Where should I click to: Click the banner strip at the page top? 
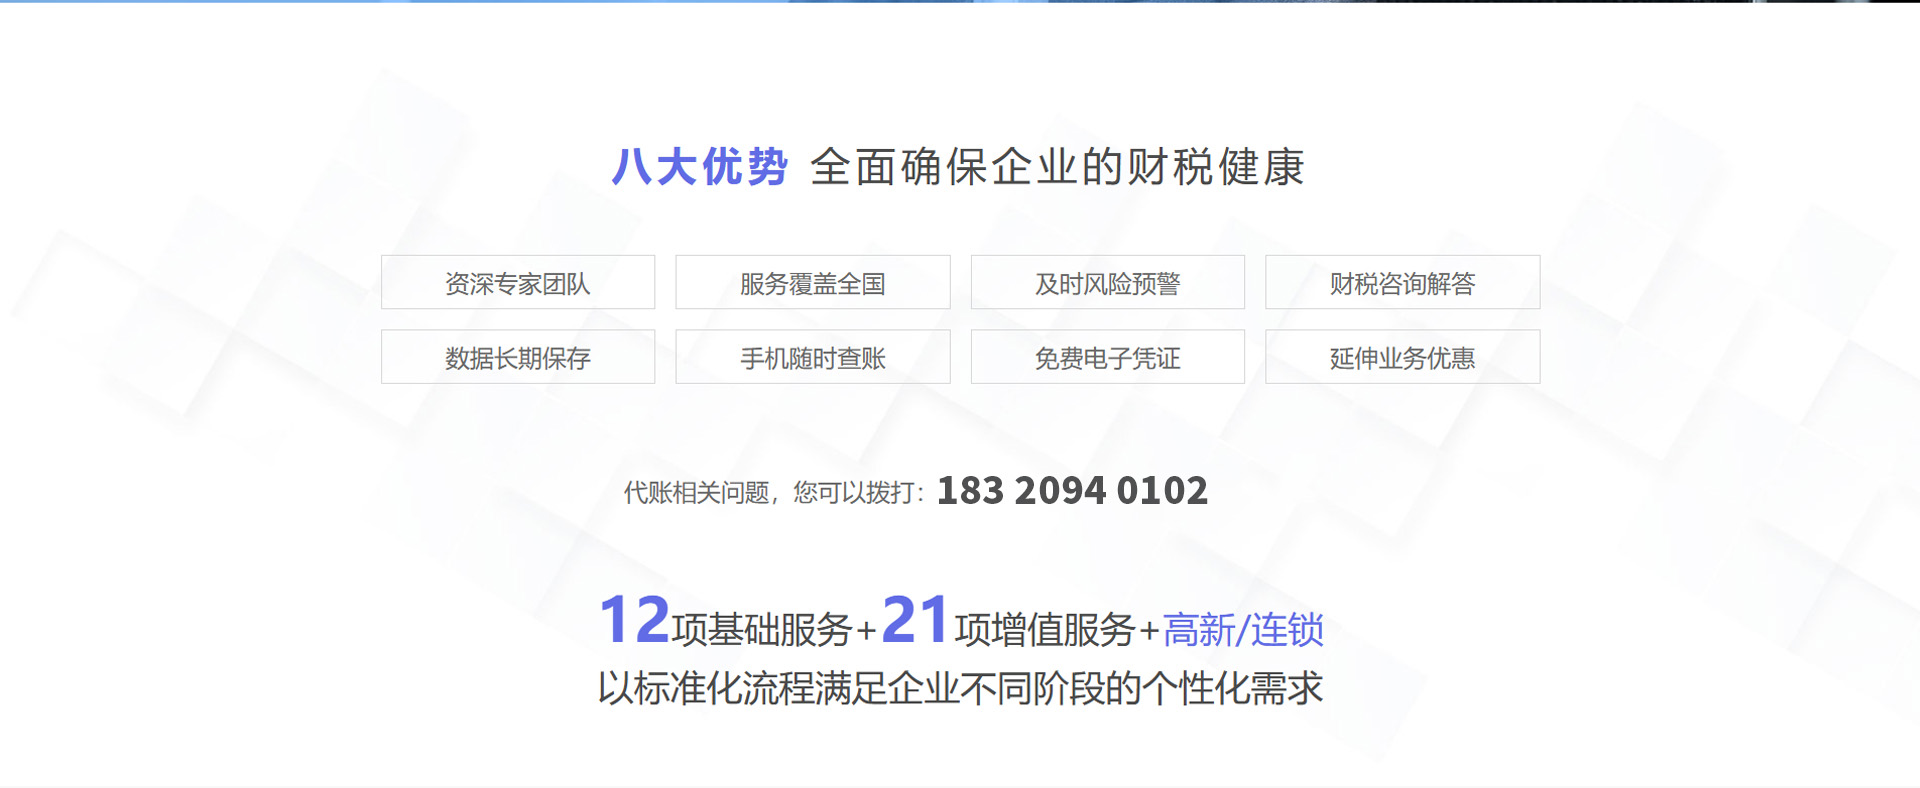click(960, 2)
